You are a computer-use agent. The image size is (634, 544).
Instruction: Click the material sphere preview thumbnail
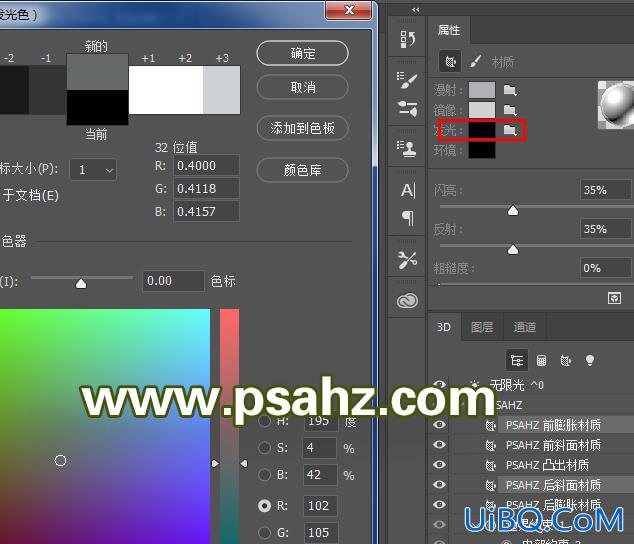[x=616, y=105]
